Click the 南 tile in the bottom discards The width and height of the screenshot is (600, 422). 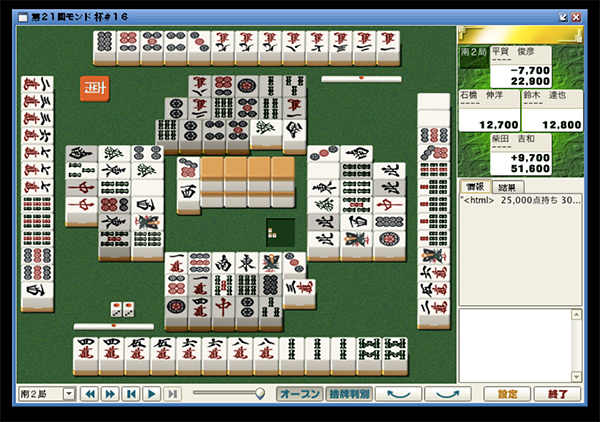pos(223,263)
